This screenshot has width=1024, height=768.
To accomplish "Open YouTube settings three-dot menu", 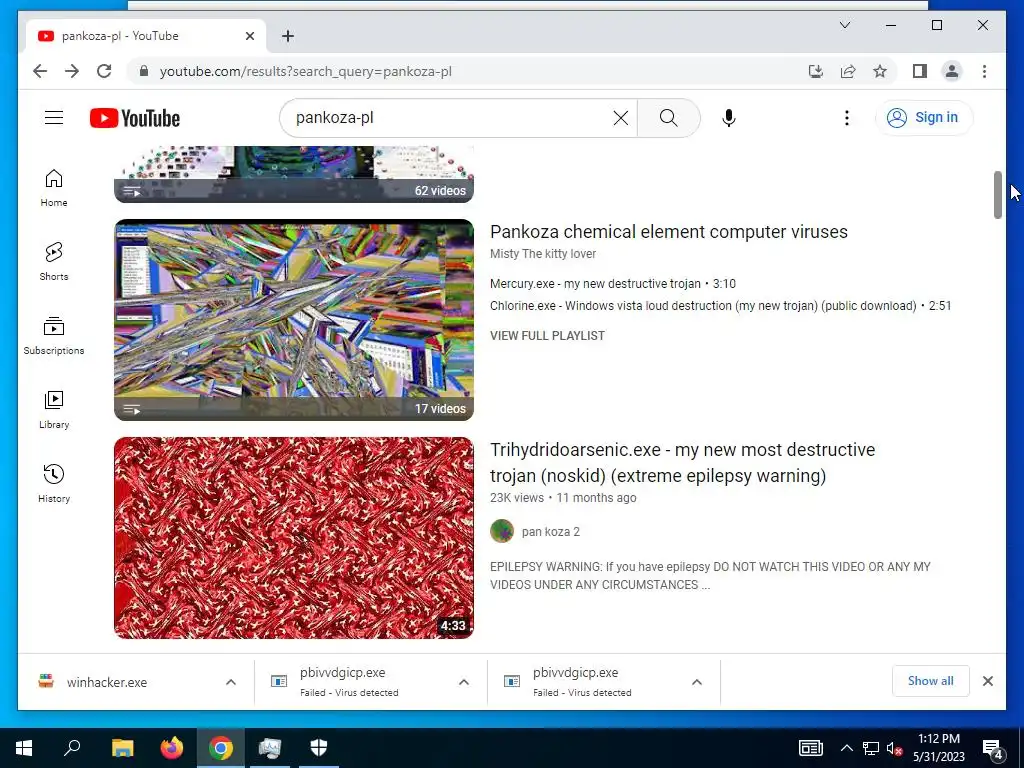I will tap(846, 118).
